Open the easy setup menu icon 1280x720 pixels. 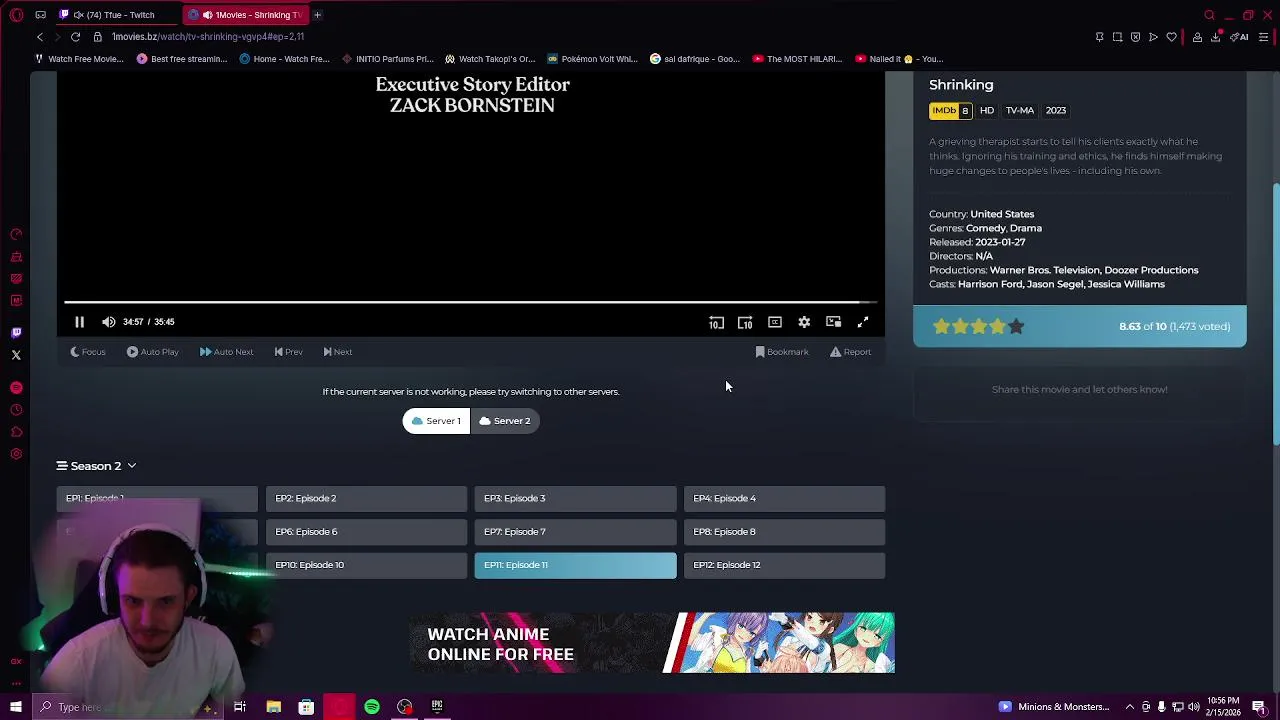pyautogui.click(x=1263, y=37)
